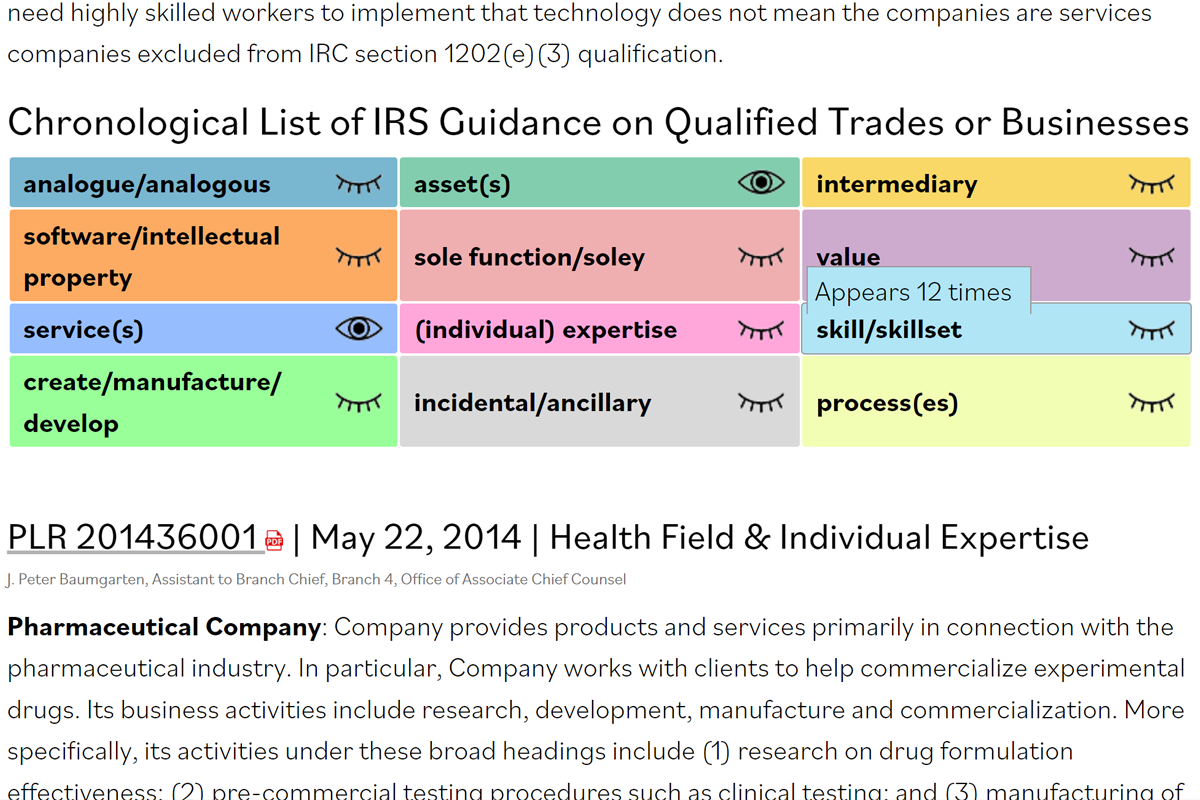The width and height of the screenshot is (1200, 800).
Task: Select the "asset(s)" keyword card
Action: click(x=560, y=182)
